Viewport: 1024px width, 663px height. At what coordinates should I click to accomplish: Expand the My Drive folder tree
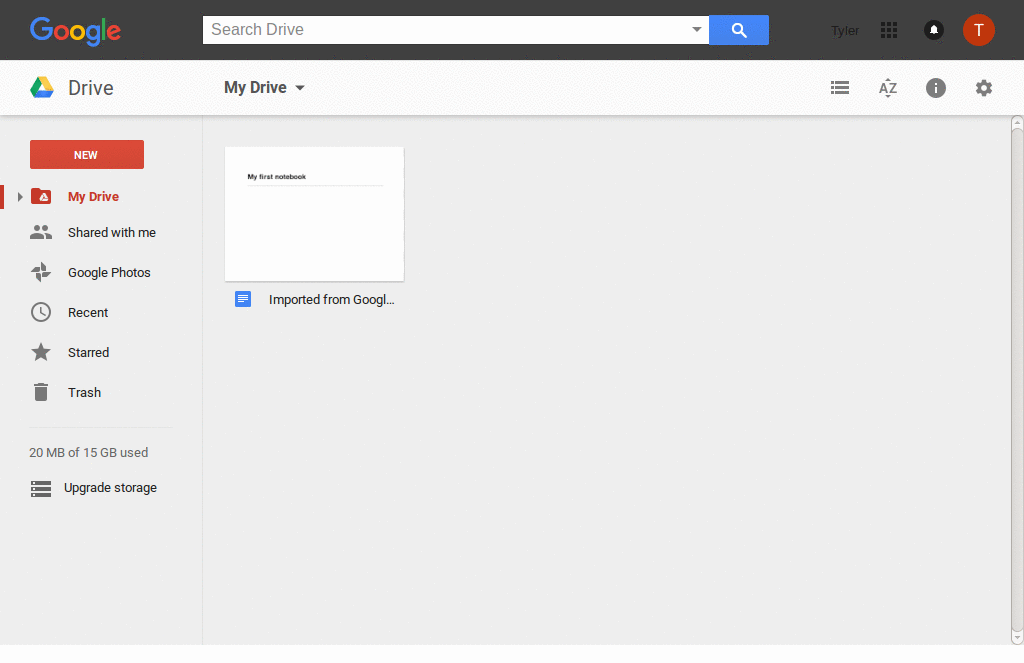pos(20,197)
